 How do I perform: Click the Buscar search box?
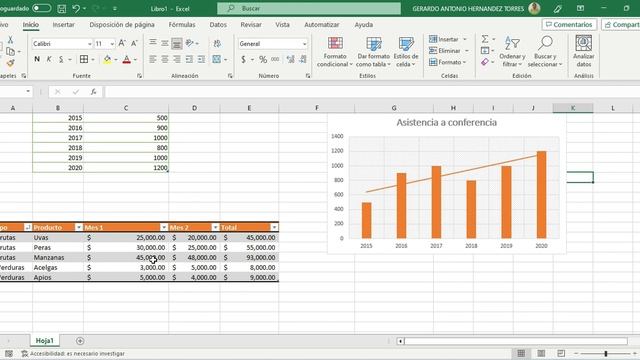(309, 8)
